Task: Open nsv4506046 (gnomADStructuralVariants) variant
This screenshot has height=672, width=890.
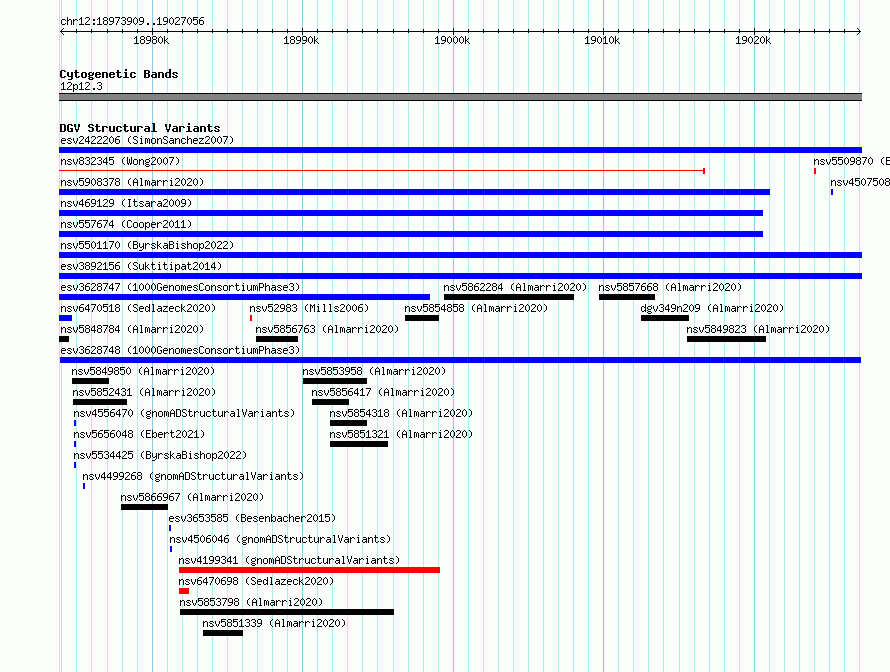Action: tap(280, 539)
